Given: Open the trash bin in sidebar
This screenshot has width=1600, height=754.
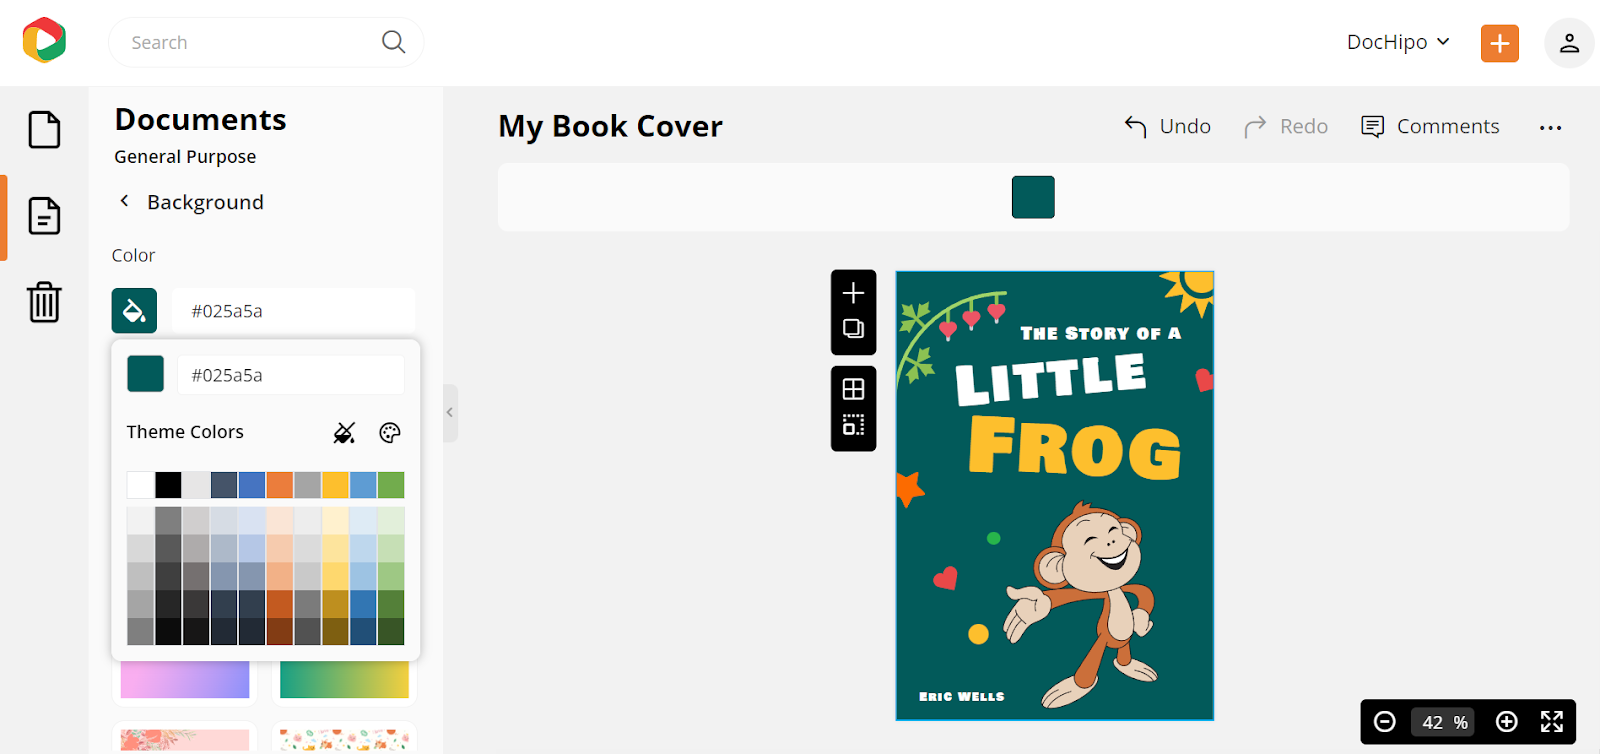Looking at the screenshot, I should click(44, 302).
